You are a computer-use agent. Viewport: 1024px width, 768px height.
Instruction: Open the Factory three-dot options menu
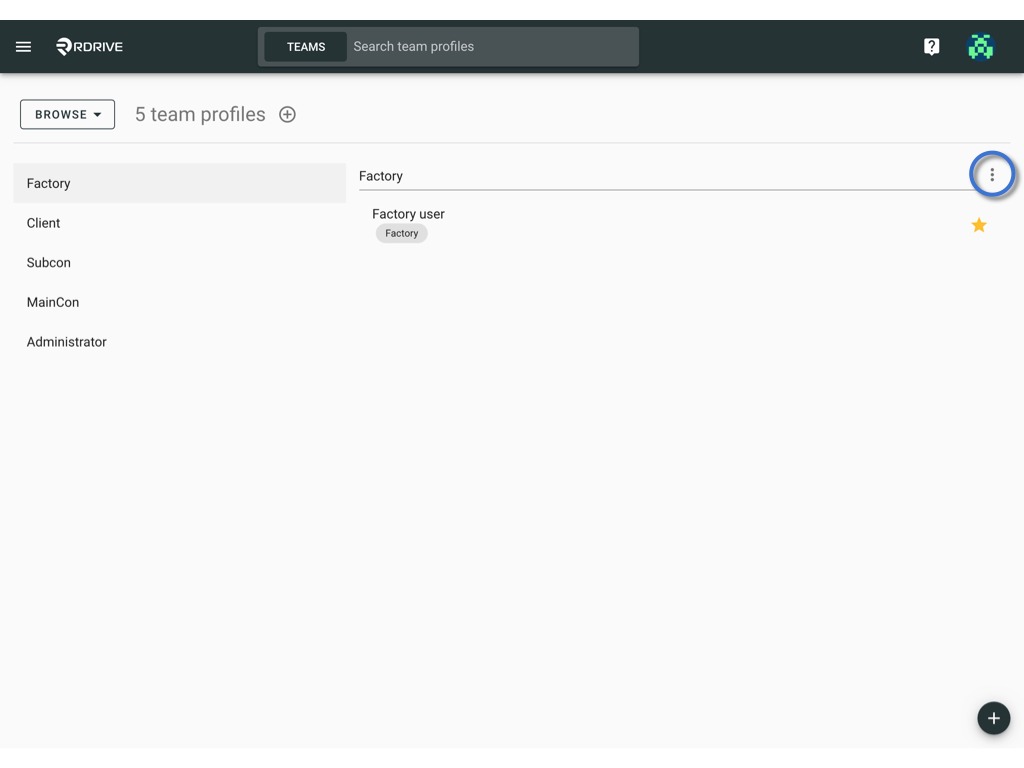(992, 174)
